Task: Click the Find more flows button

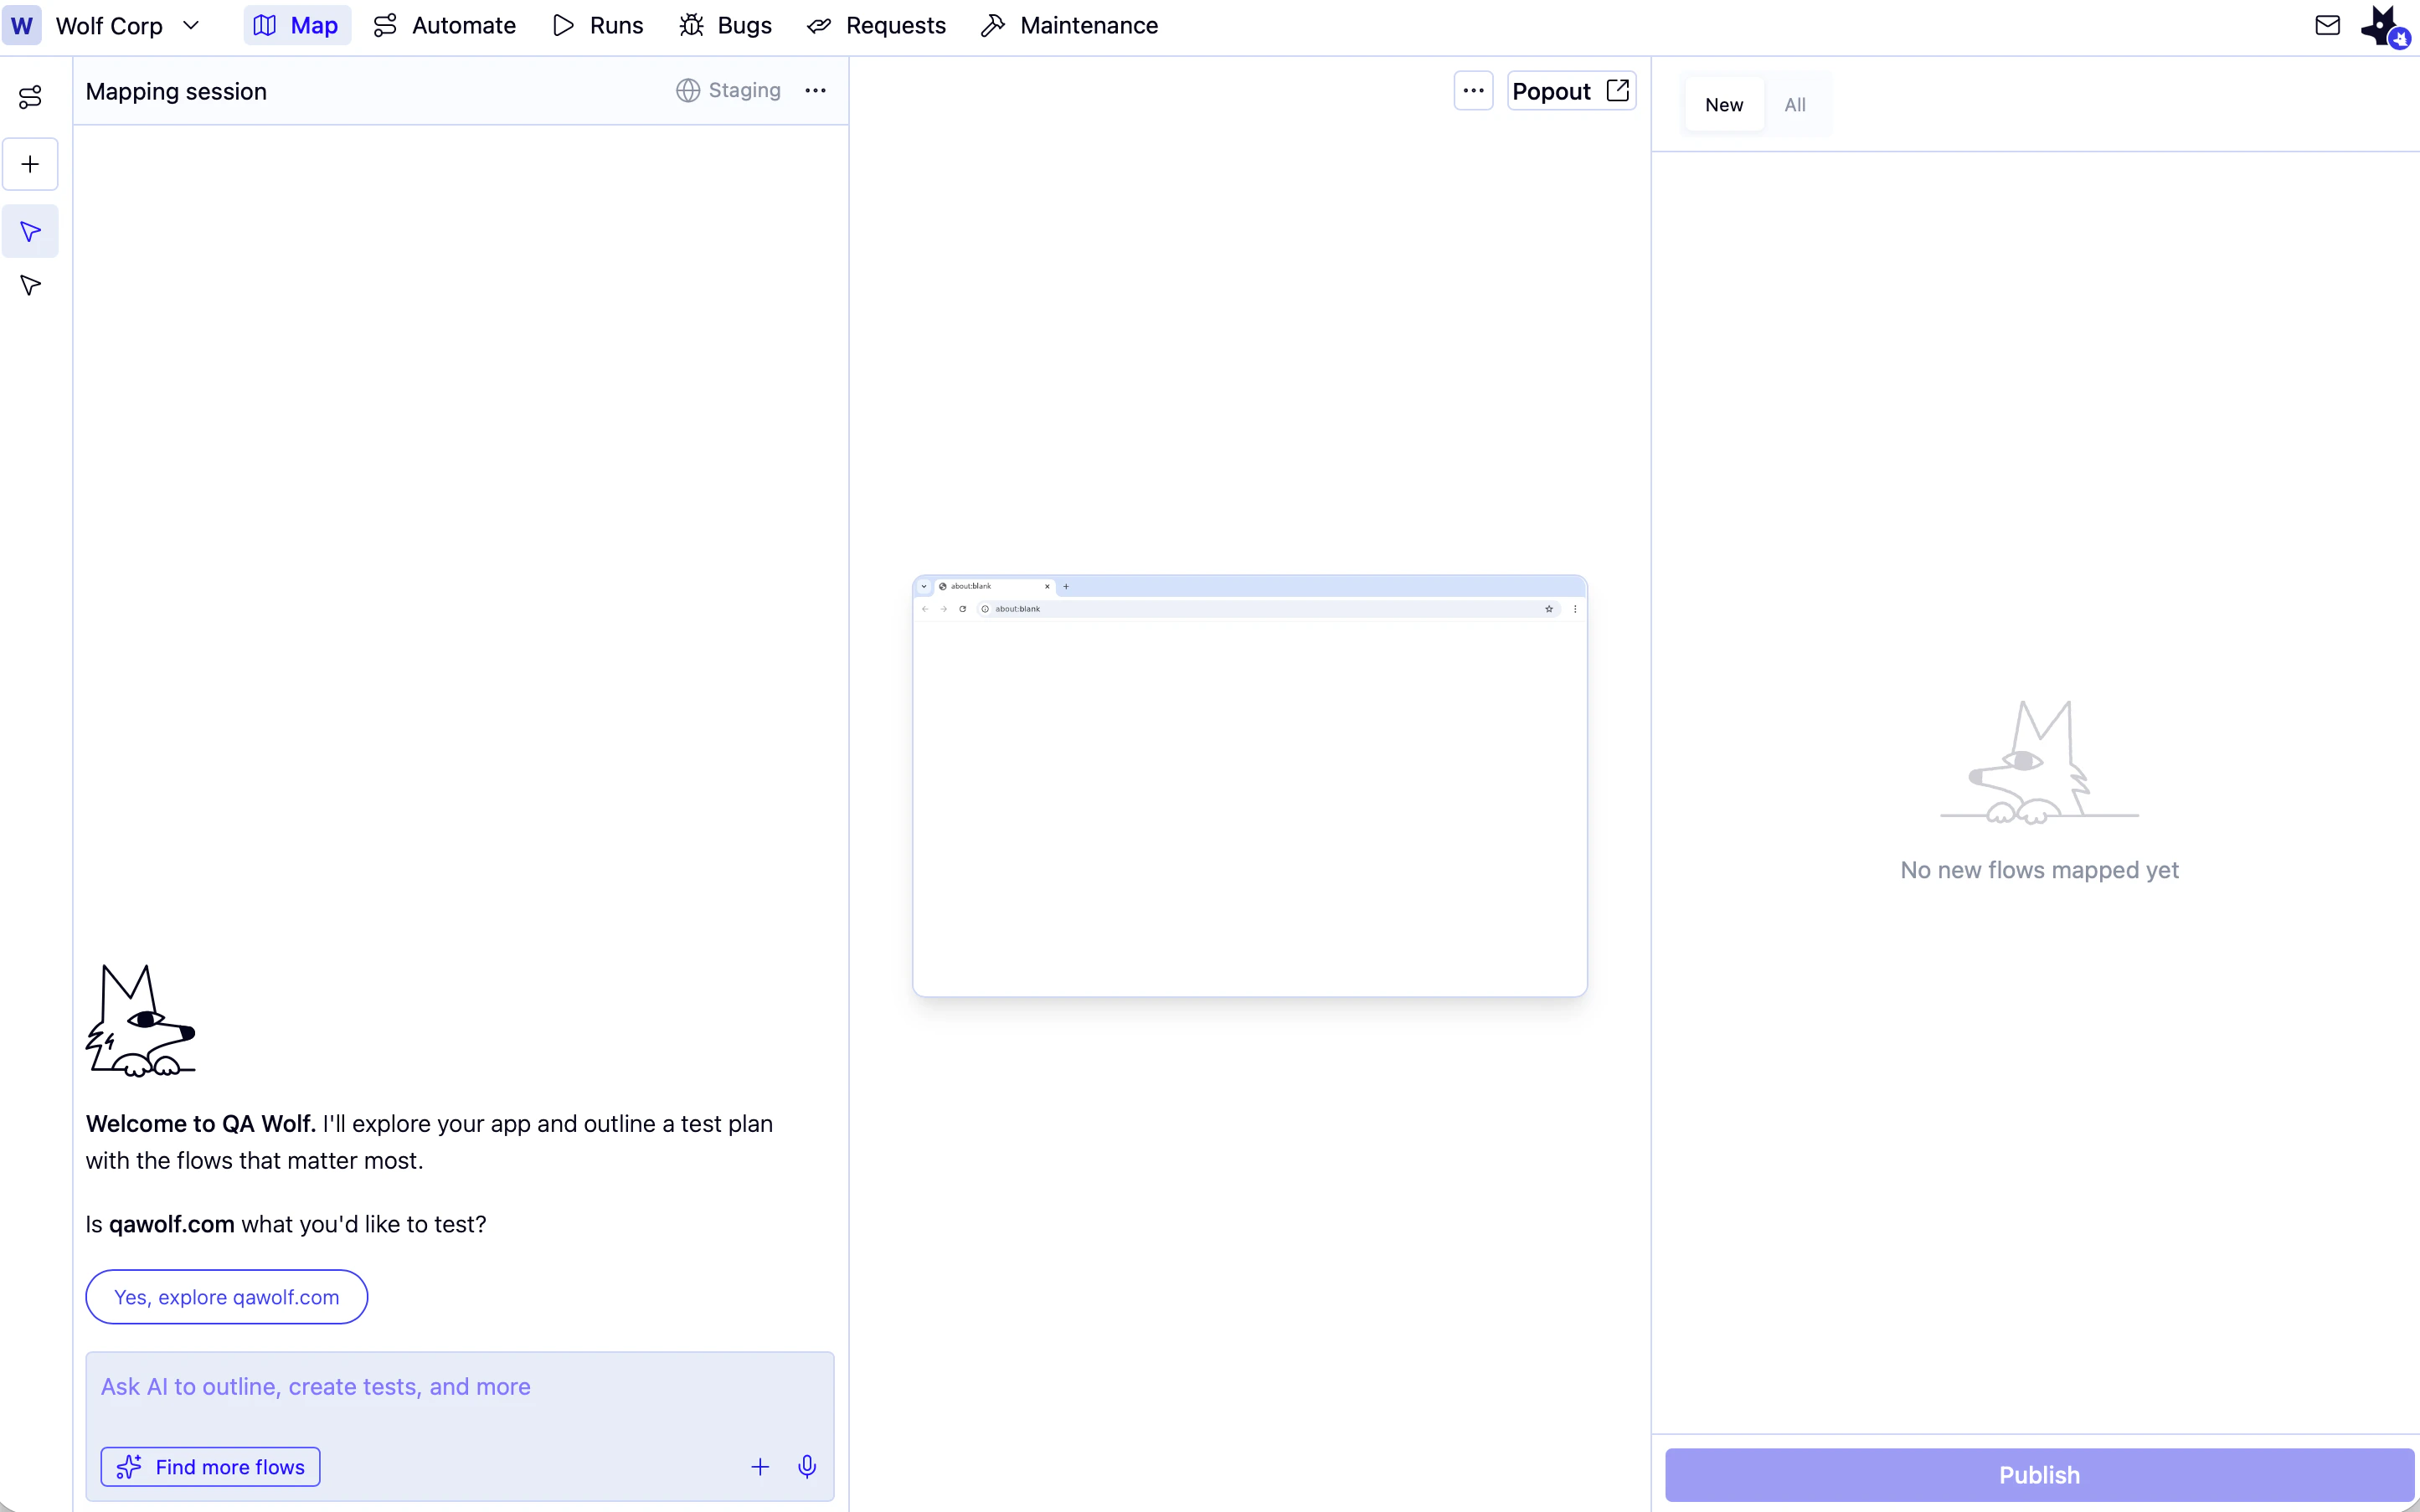Action: tap(211, 1466)
